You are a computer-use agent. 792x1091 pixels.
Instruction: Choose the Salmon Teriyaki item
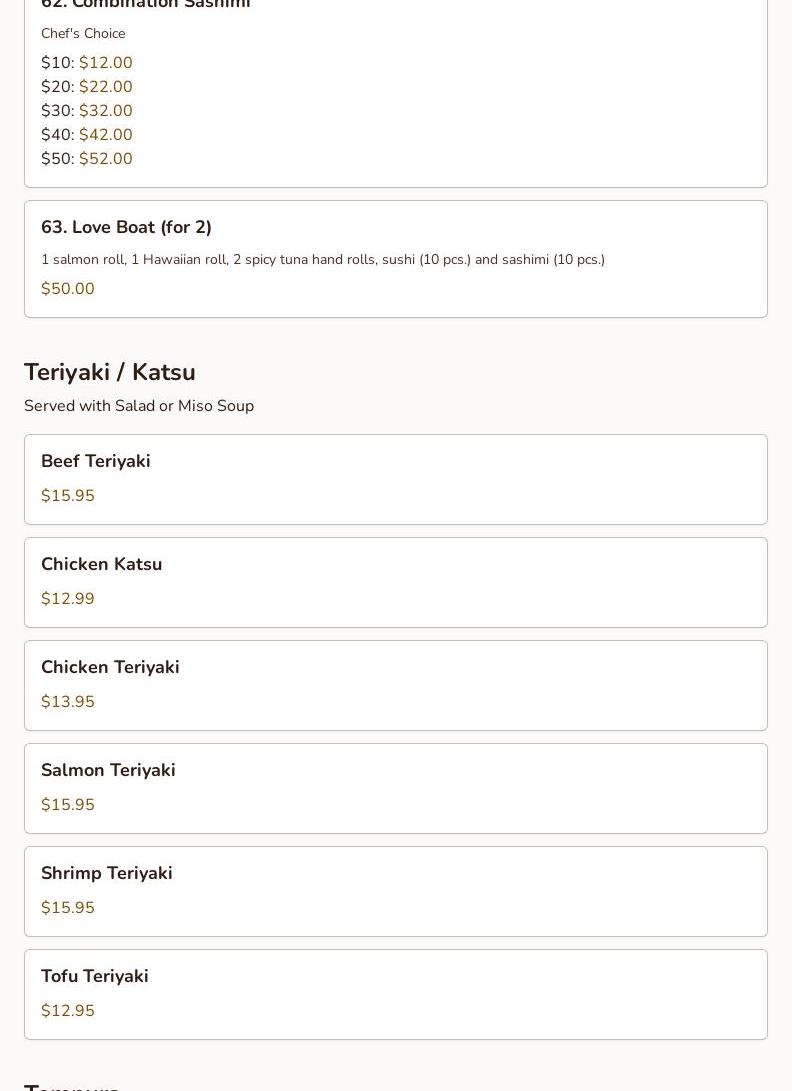click(x=108, y=770)
